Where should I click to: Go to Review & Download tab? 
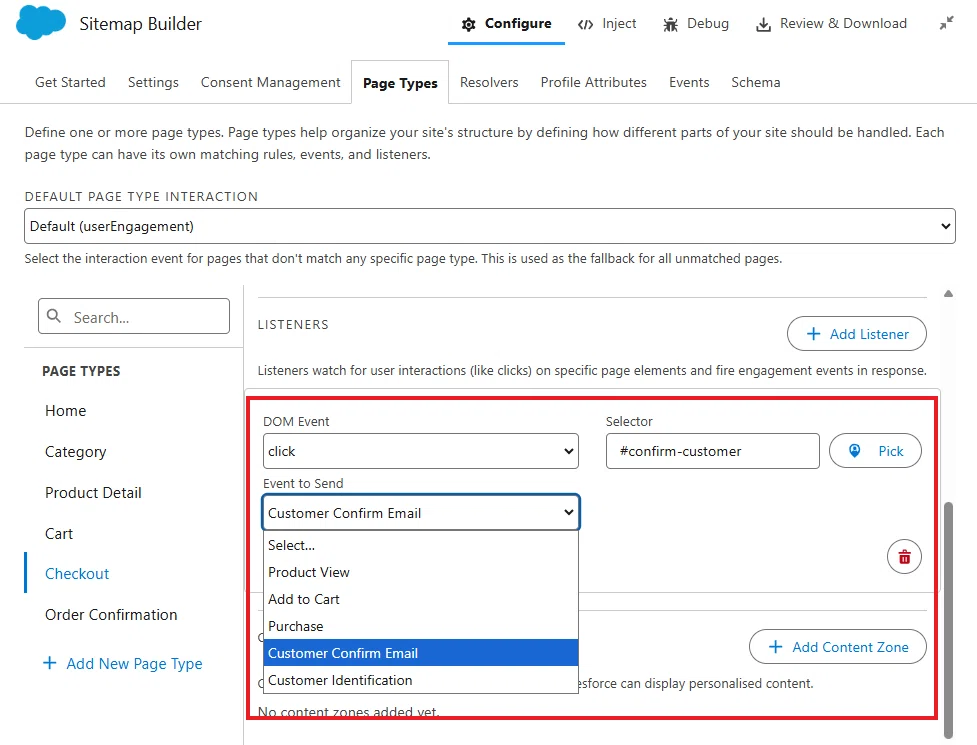[x=831, y=24]
